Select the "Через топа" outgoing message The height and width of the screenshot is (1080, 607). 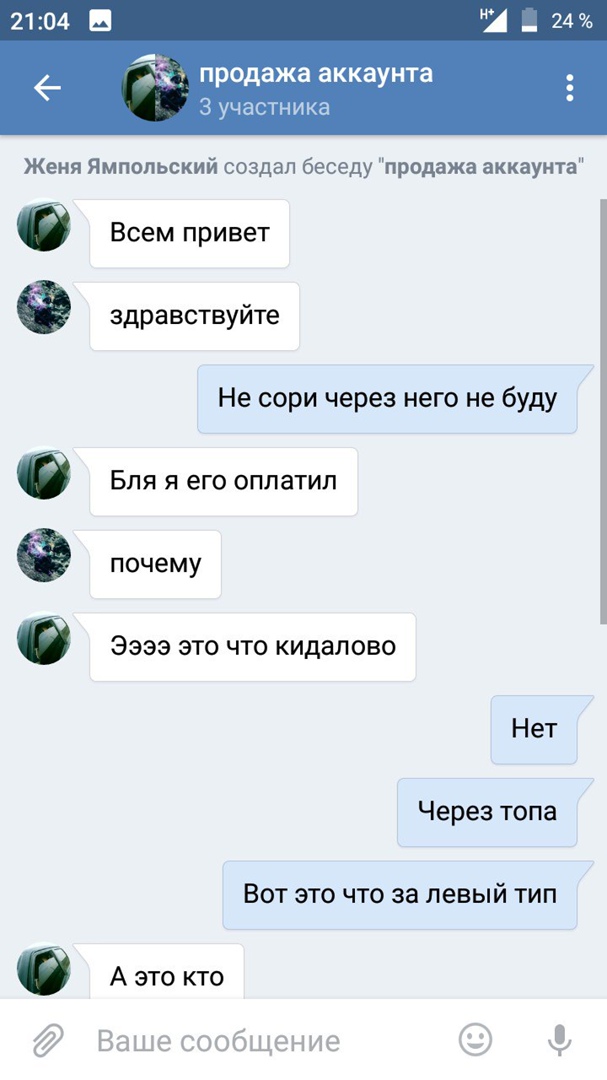[487, 812]
